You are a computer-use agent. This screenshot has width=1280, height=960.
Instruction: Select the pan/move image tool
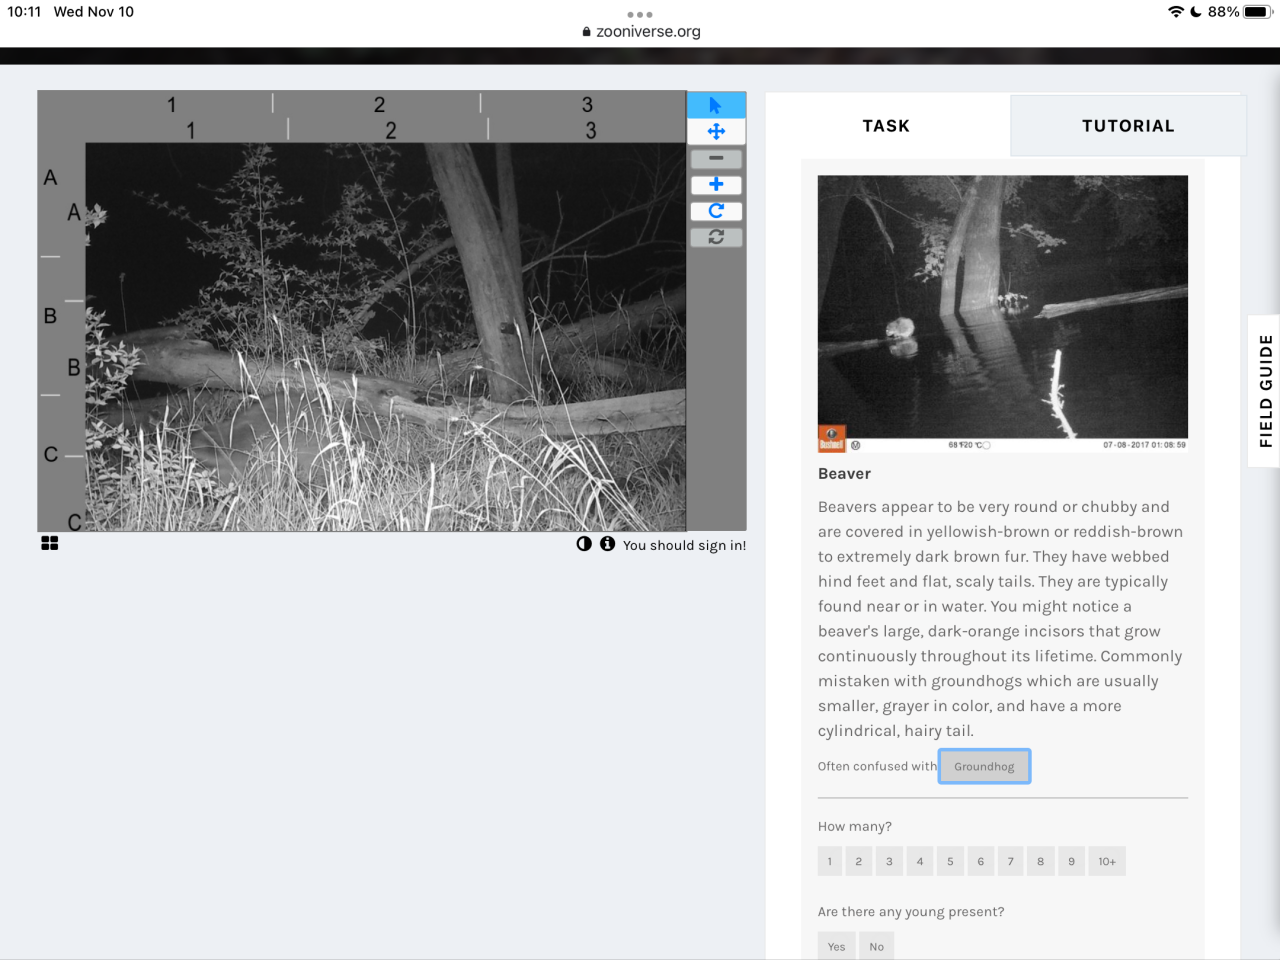(x=716, y=131)
